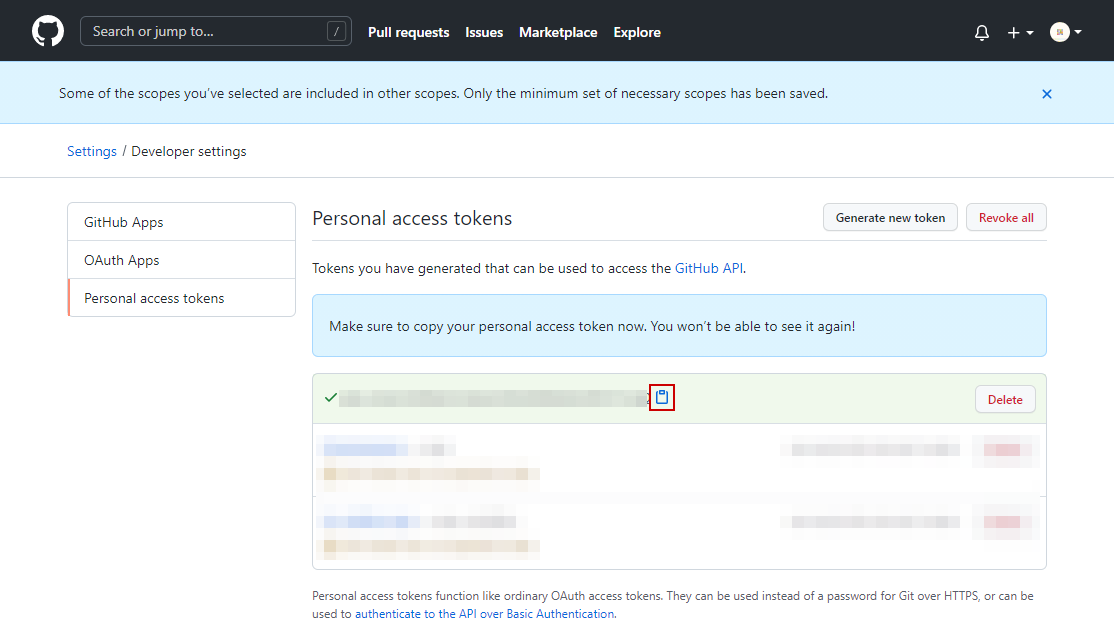This screenshot has width=1114, height=628.
Task: Go to Issues in the header
Action: coord(484,33)
